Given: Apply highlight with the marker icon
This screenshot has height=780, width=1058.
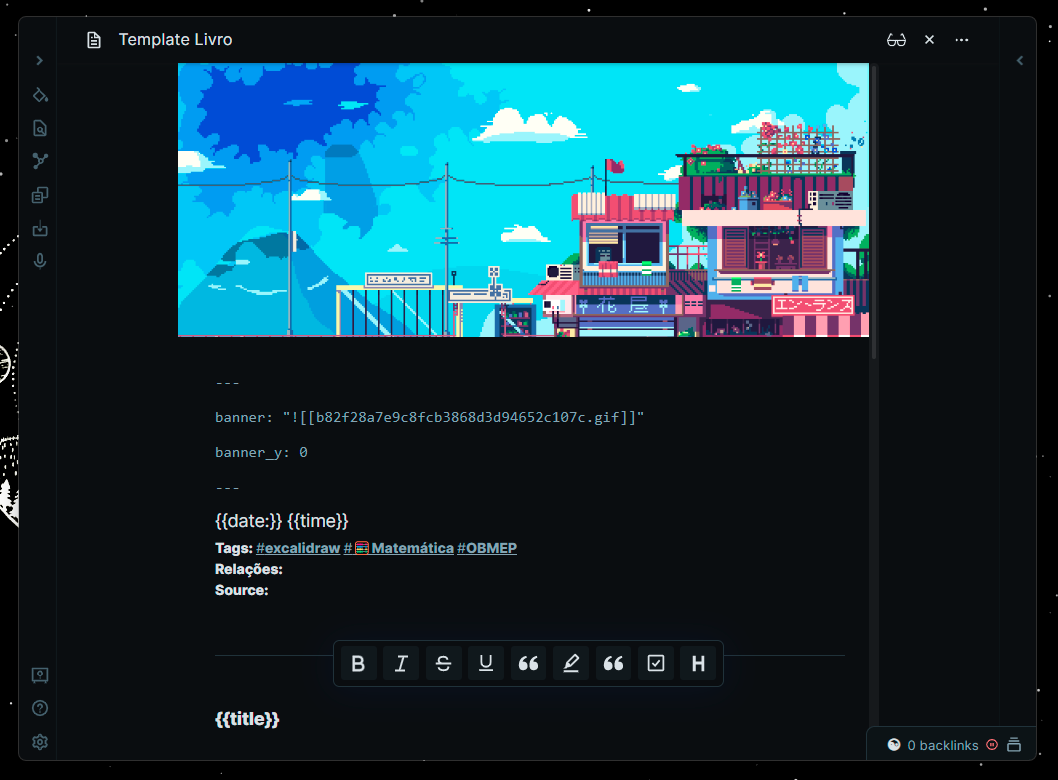Looking at the screenshot, I should (571, 664).
